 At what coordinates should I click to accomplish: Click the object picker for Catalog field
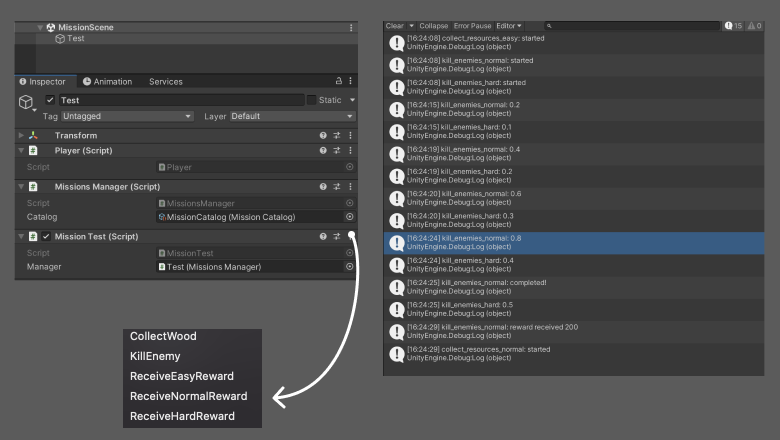[349, 216]
